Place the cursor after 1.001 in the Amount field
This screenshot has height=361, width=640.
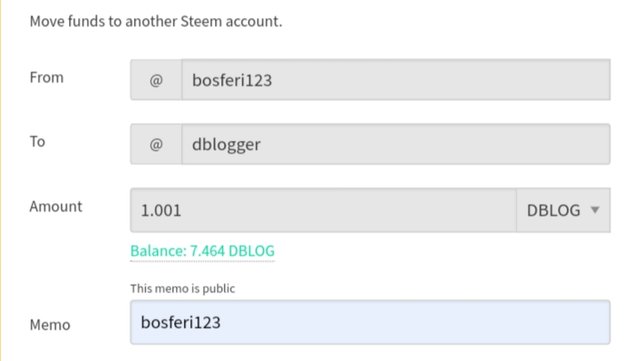[x=184, y=210]
